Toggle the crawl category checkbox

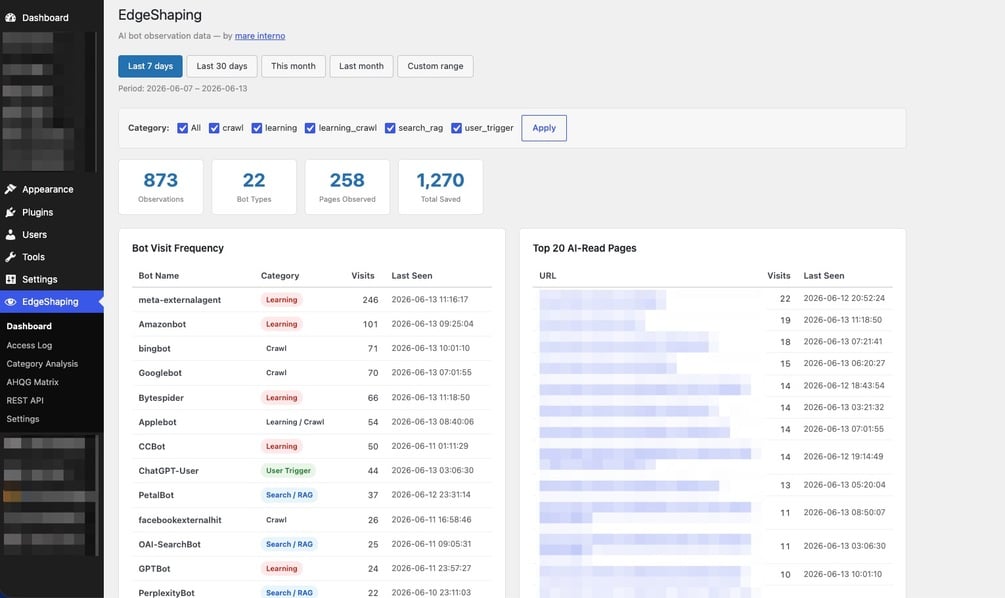coord(214,128)
